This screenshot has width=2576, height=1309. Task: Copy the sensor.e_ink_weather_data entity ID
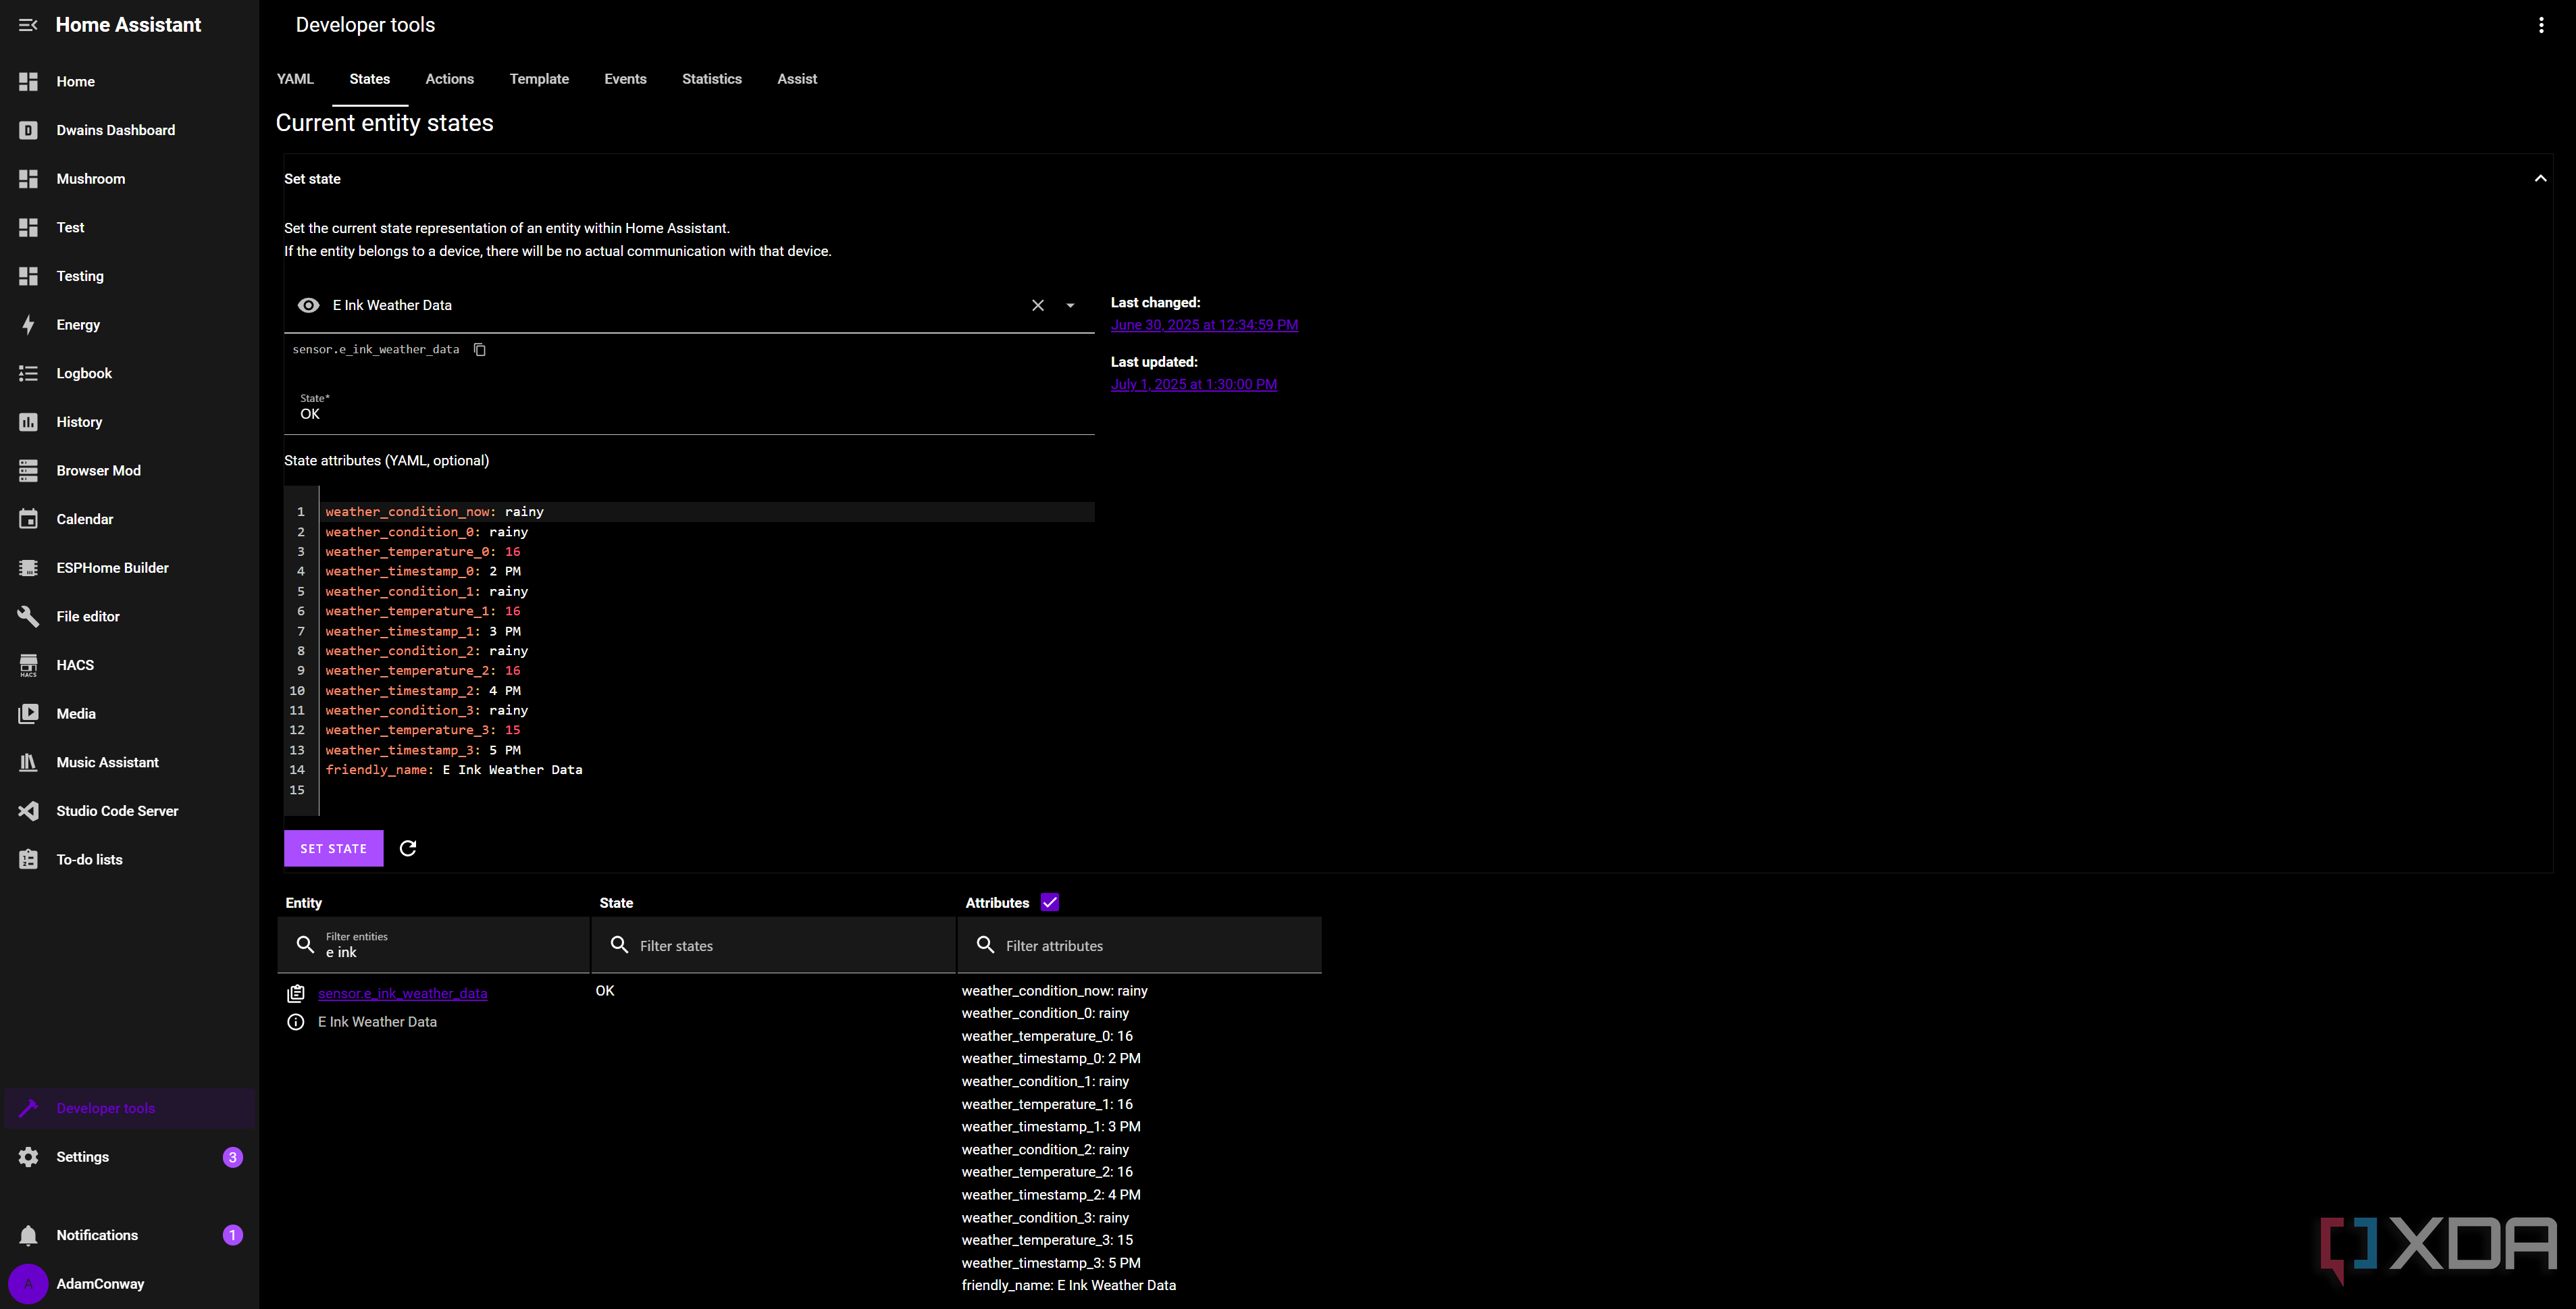point(480,349)
